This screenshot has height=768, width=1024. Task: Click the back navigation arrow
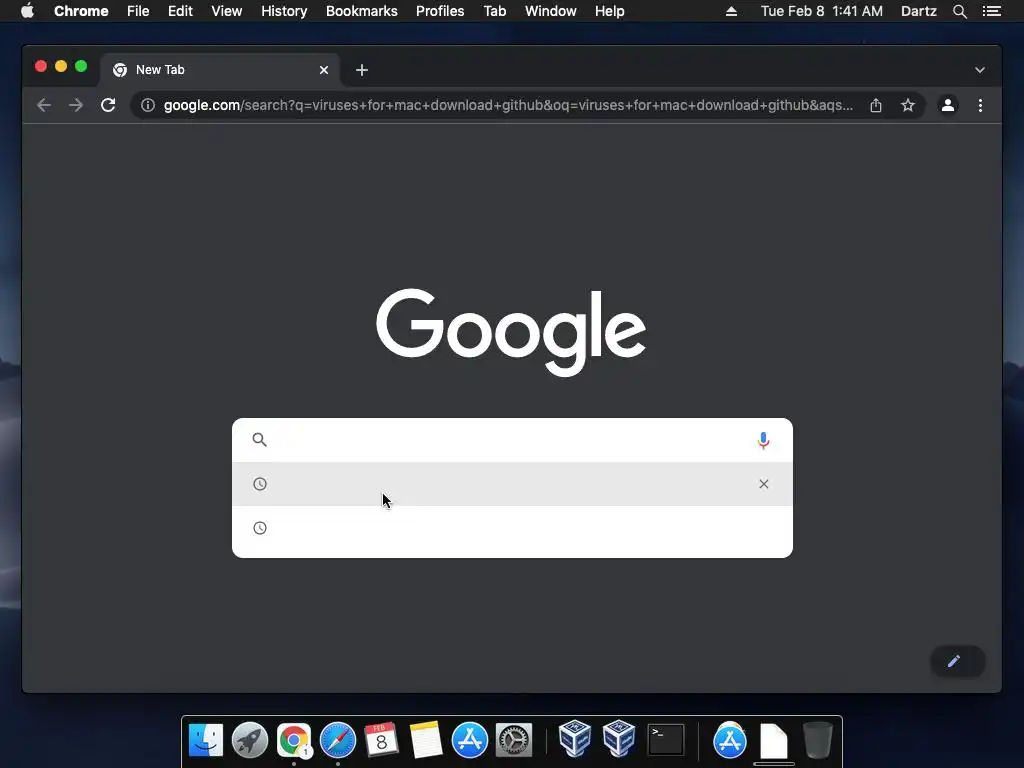tap(44, 105)
